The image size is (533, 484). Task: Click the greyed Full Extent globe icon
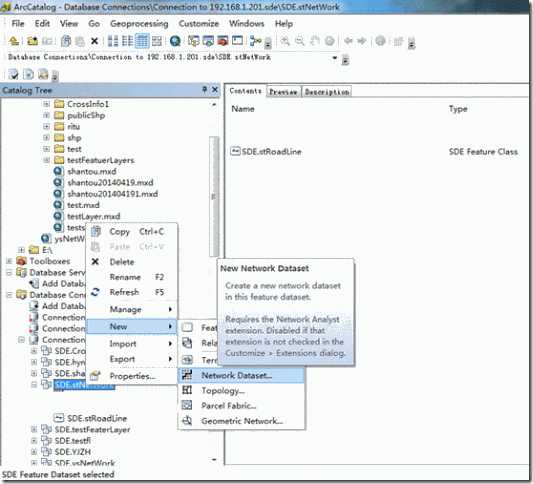pyautogui.click(x=329, y=41)
